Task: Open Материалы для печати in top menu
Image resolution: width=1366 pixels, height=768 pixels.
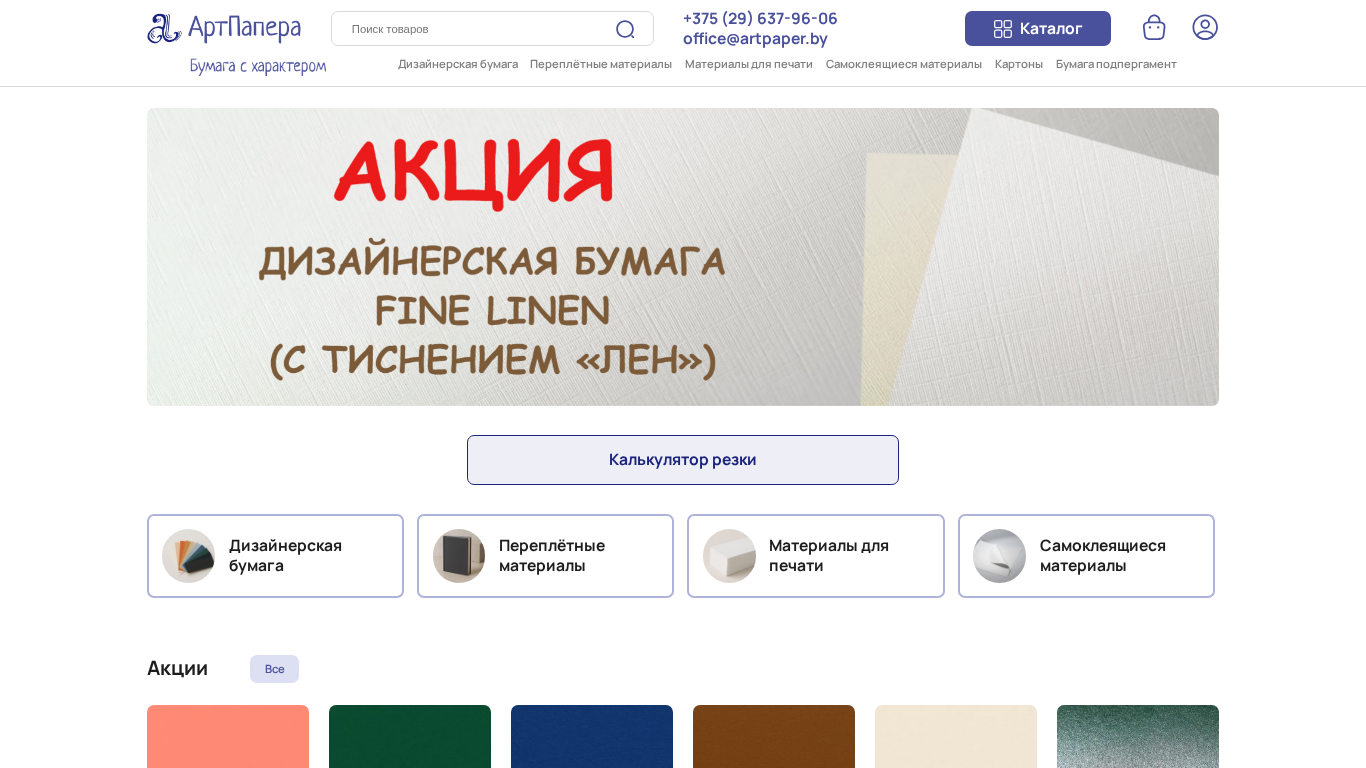Action: pos(749,64)
